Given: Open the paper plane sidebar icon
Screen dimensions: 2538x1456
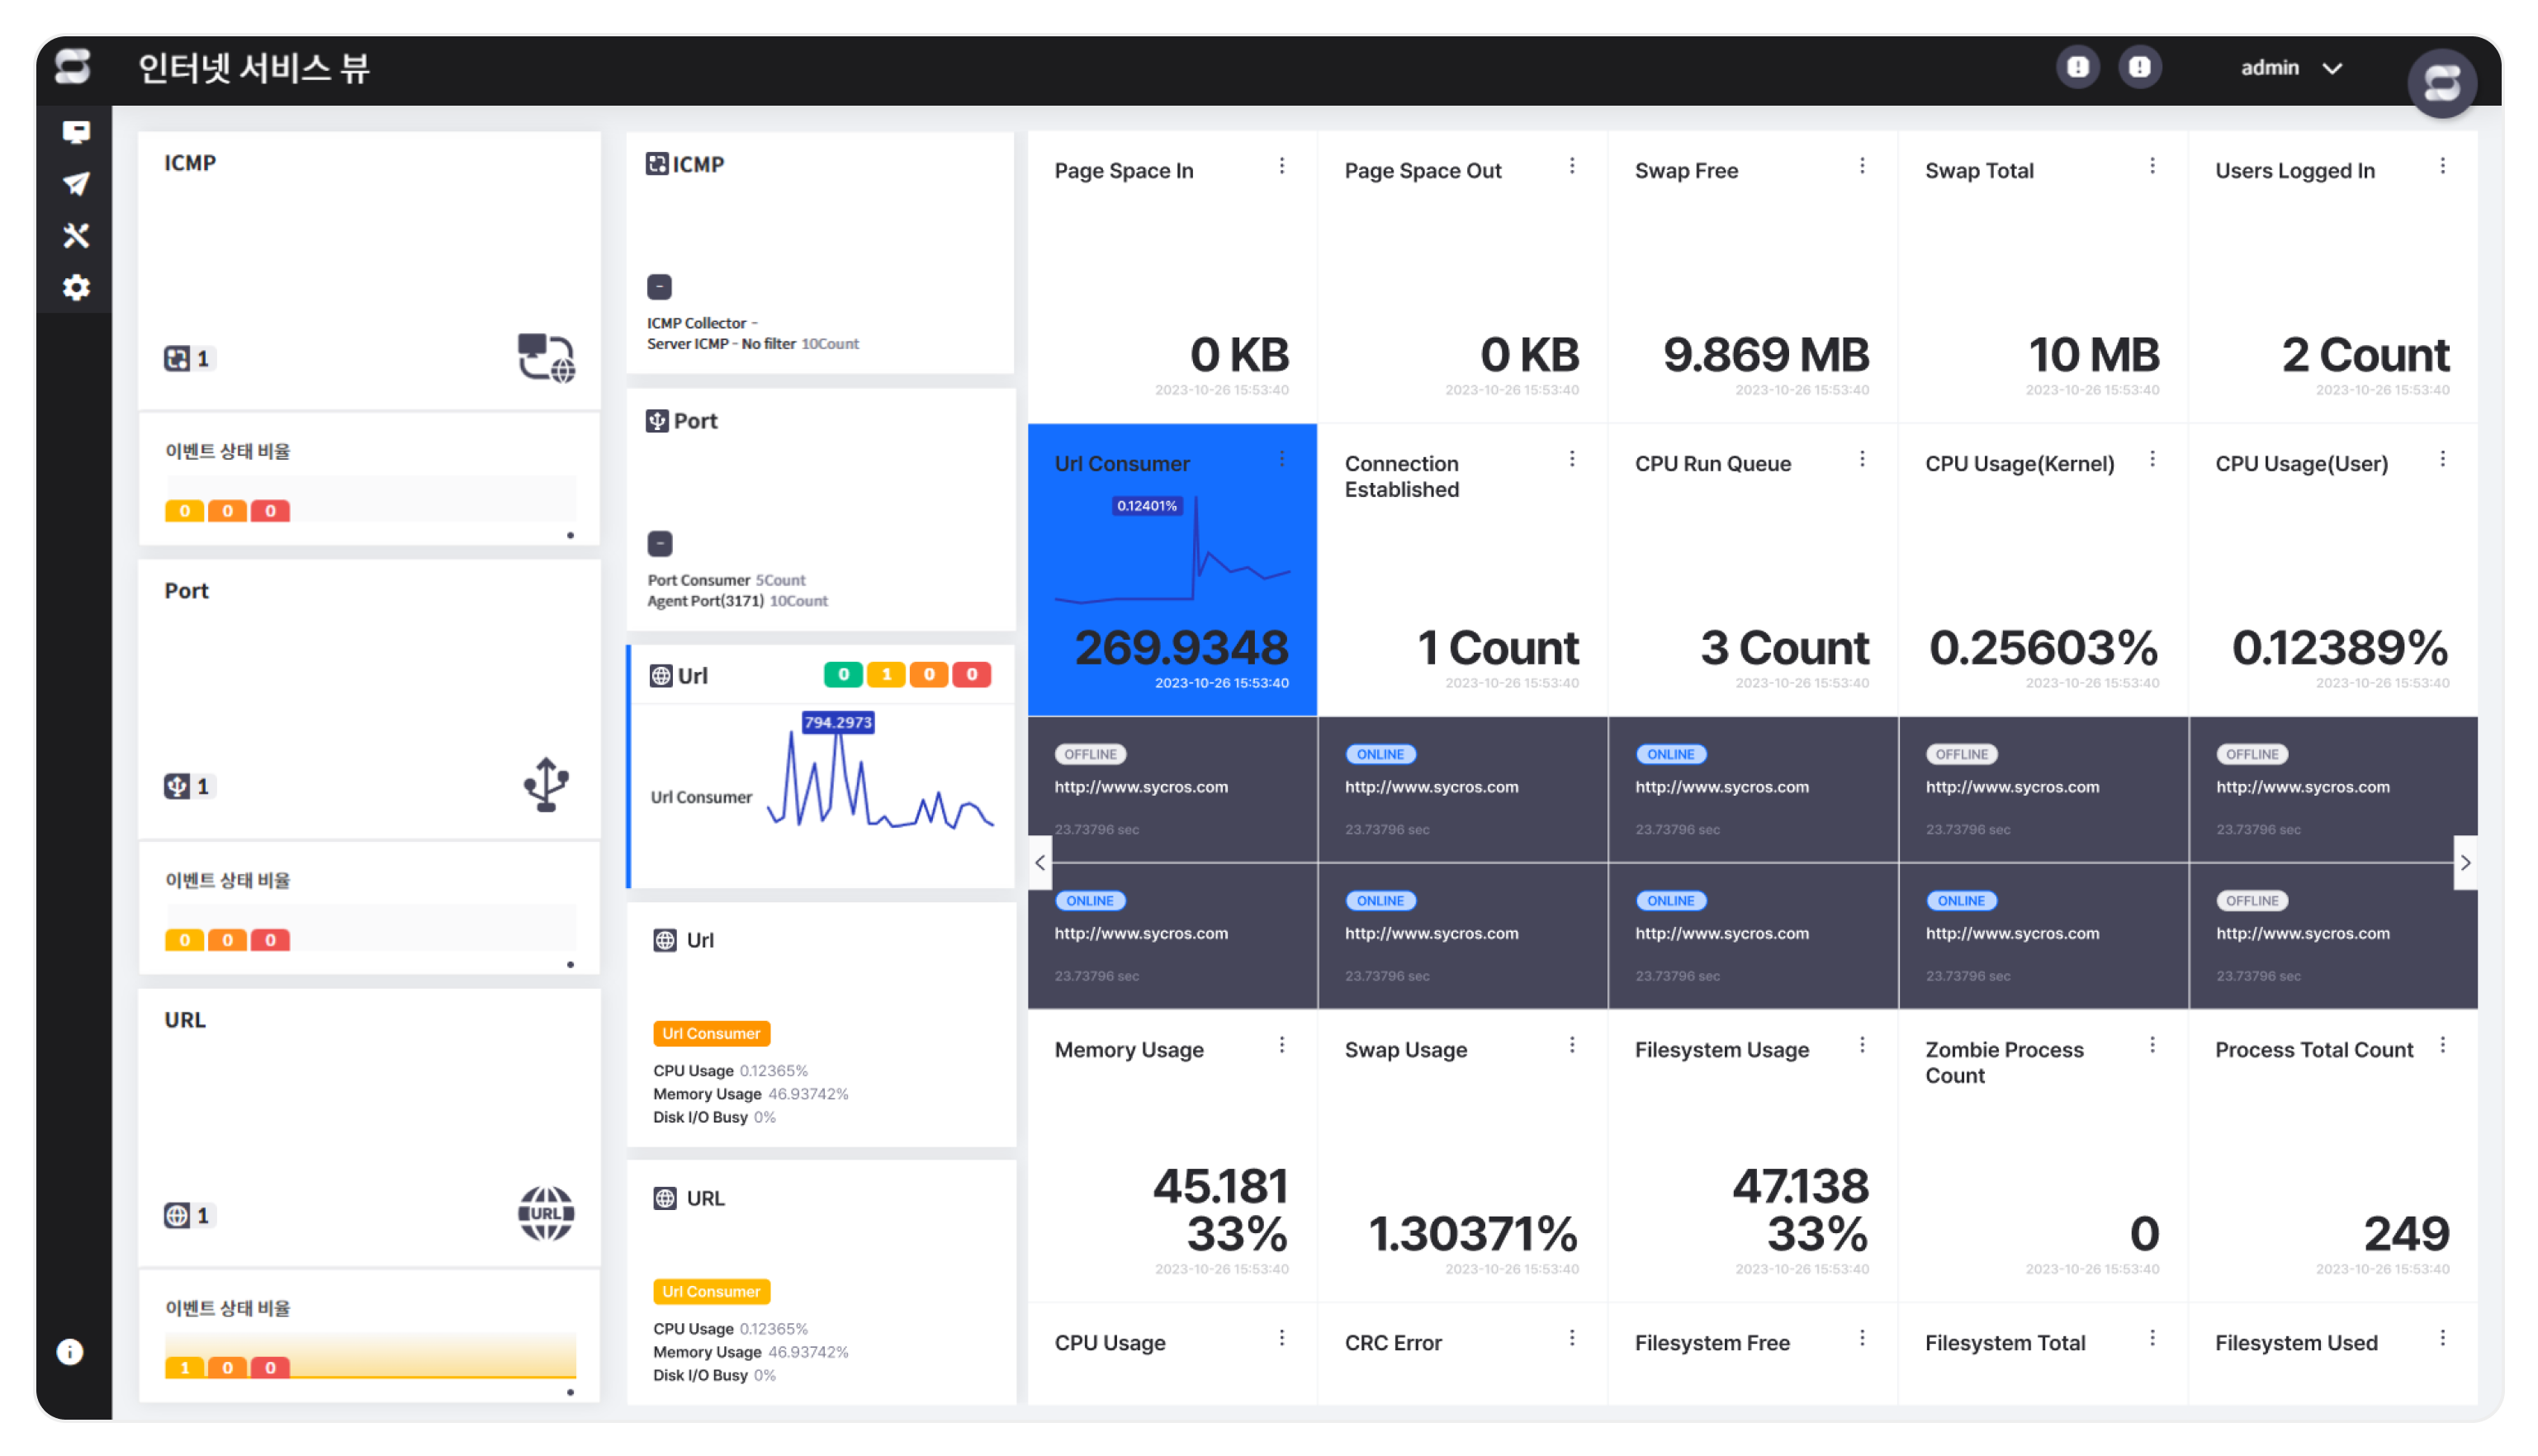Looking at the screenshot, I should click(76, 184).
